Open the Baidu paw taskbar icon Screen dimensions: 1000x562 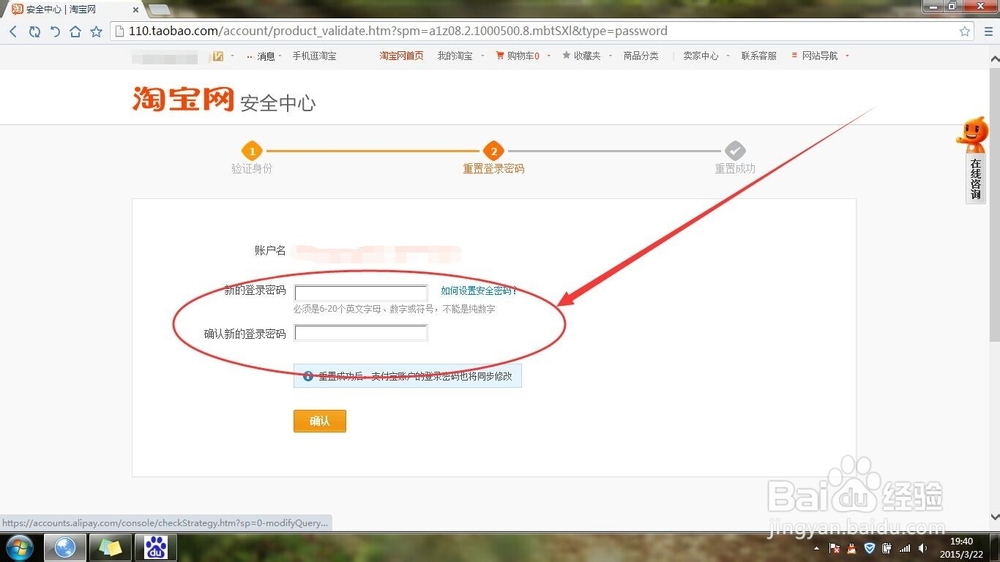[155, 547]
